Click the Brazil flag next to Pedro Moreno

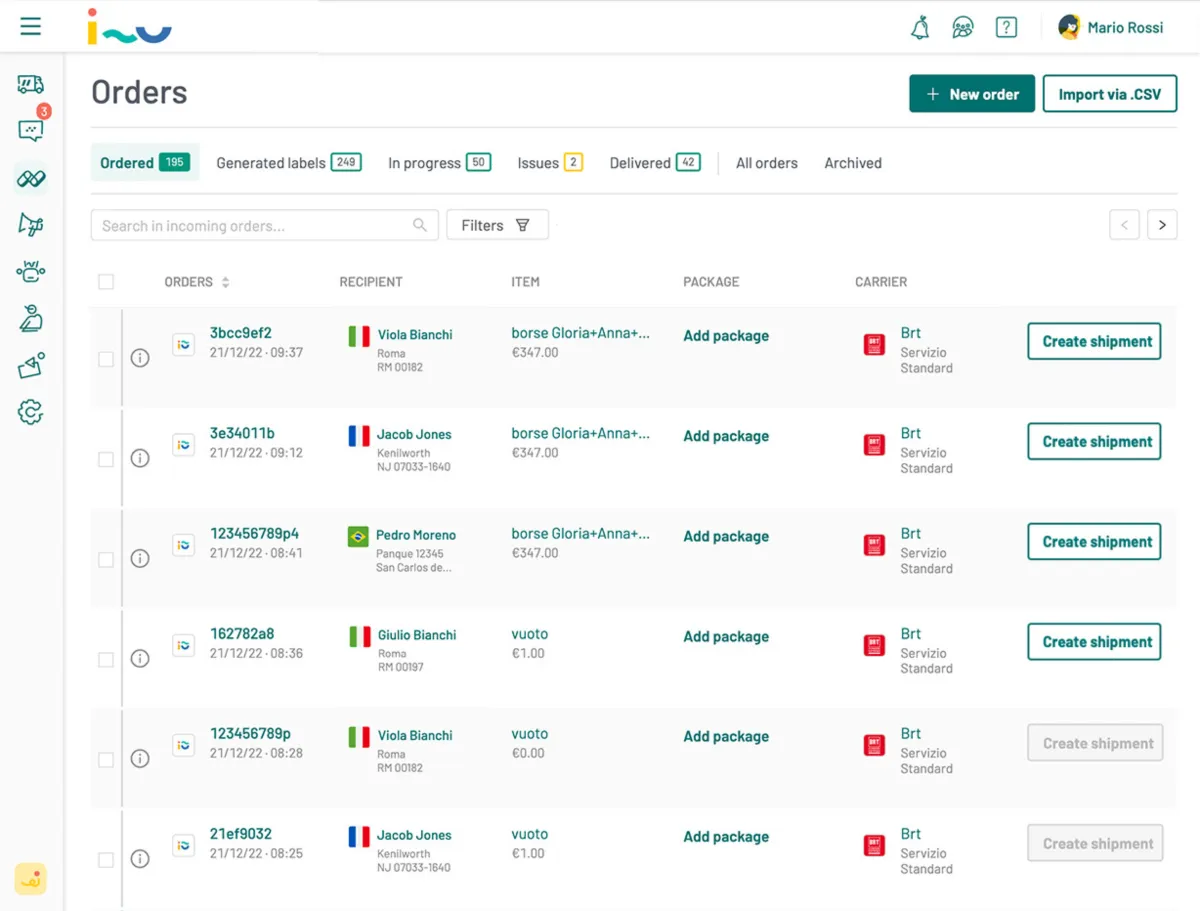click(x=358, y=536)
